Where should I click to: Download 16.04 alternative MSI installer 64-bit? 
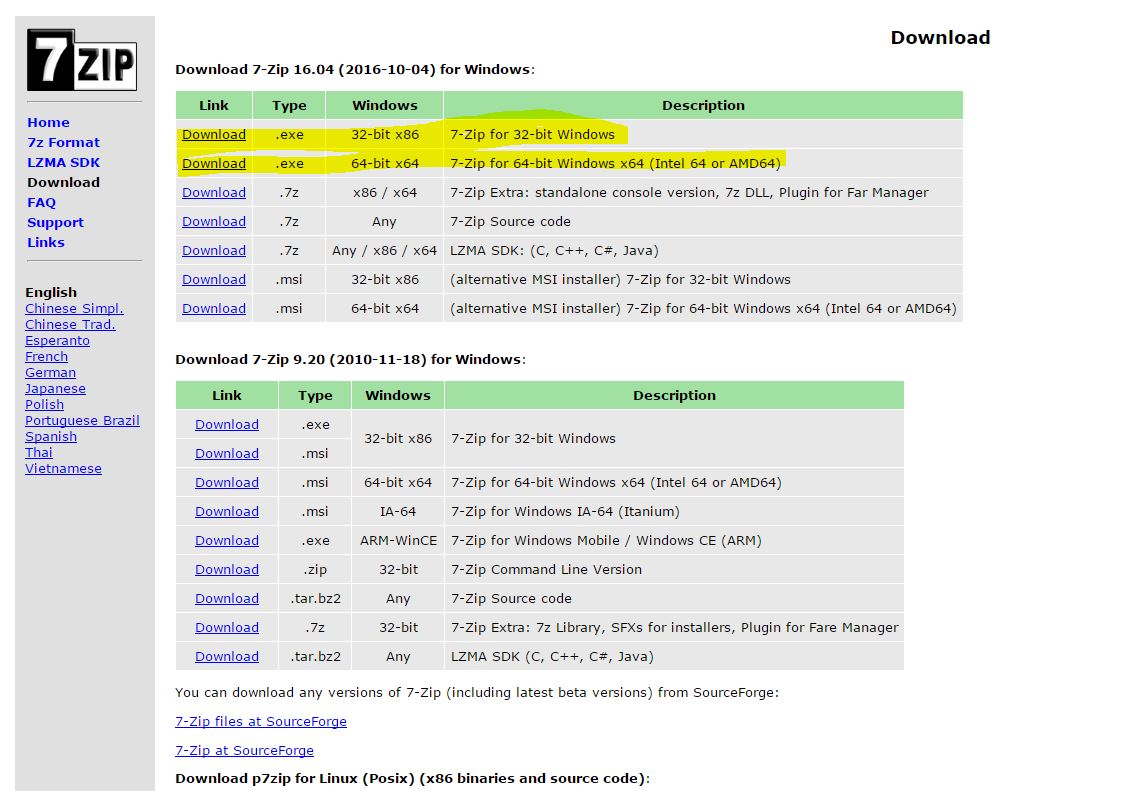214,309
